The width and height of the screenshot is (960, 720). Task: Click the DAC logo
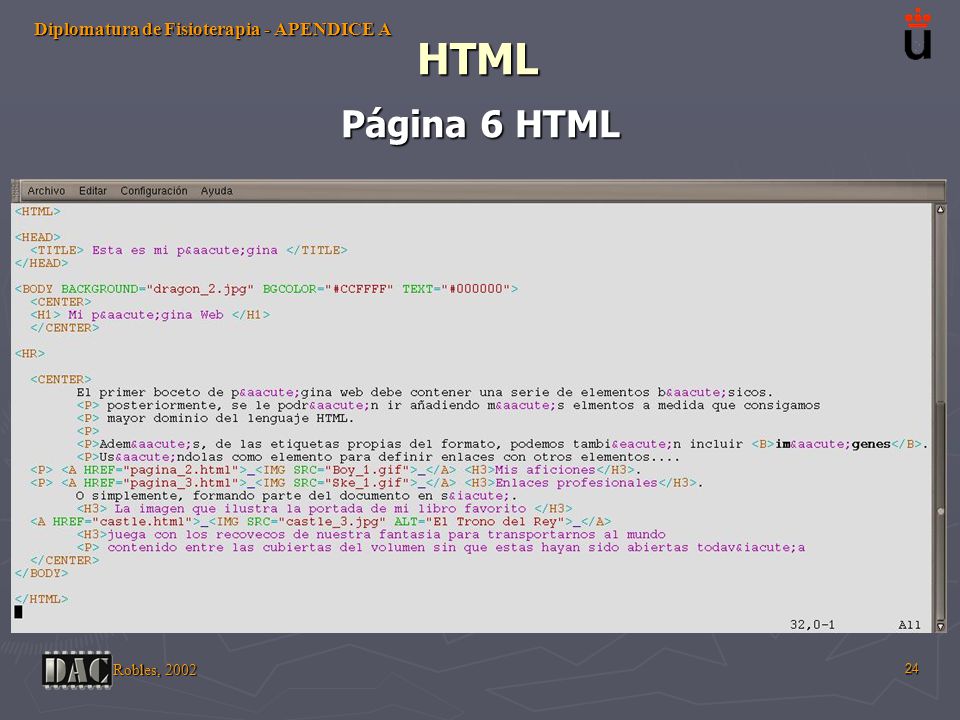(77, 669)
